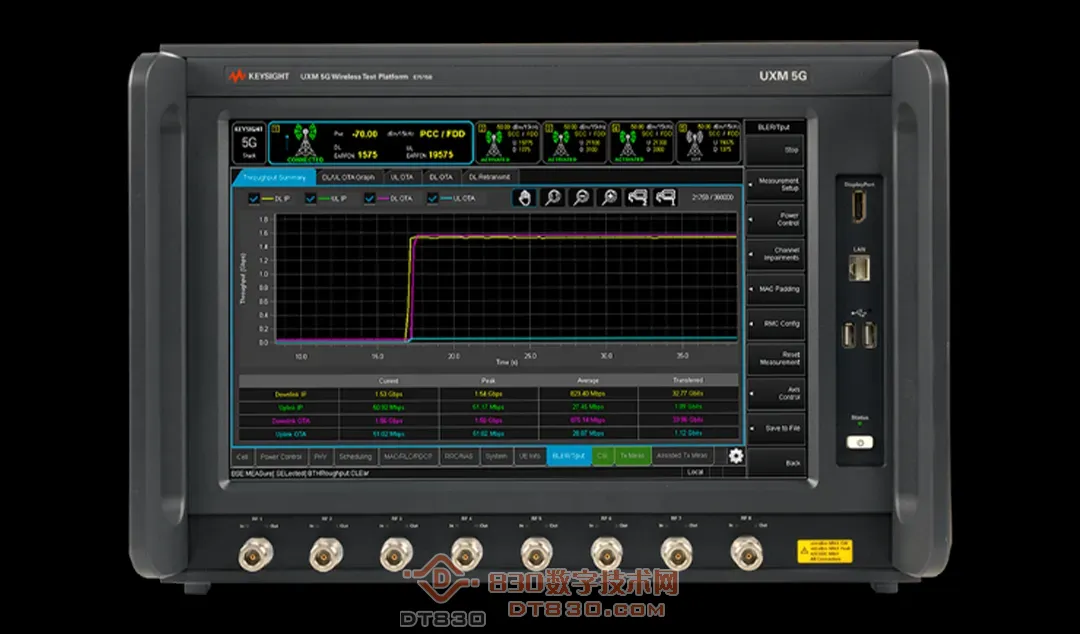The width and height of the screenshot is (1080, 634).
Task: Click the magenta DL OTA legend swatch
Action: 381,198
